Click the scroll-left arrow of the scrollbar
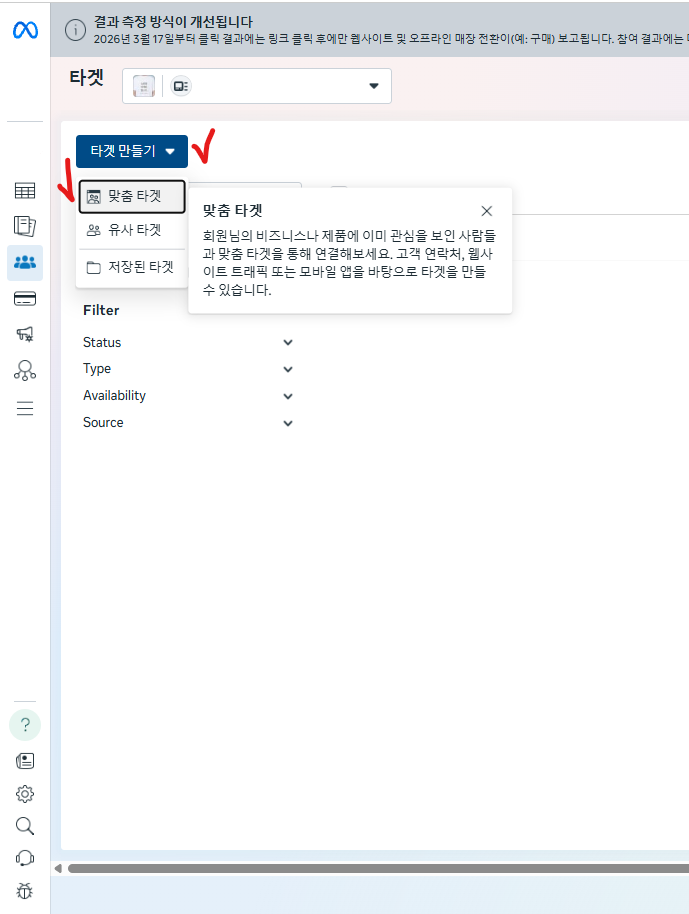The image size is (689, 914). click(58, 869)
